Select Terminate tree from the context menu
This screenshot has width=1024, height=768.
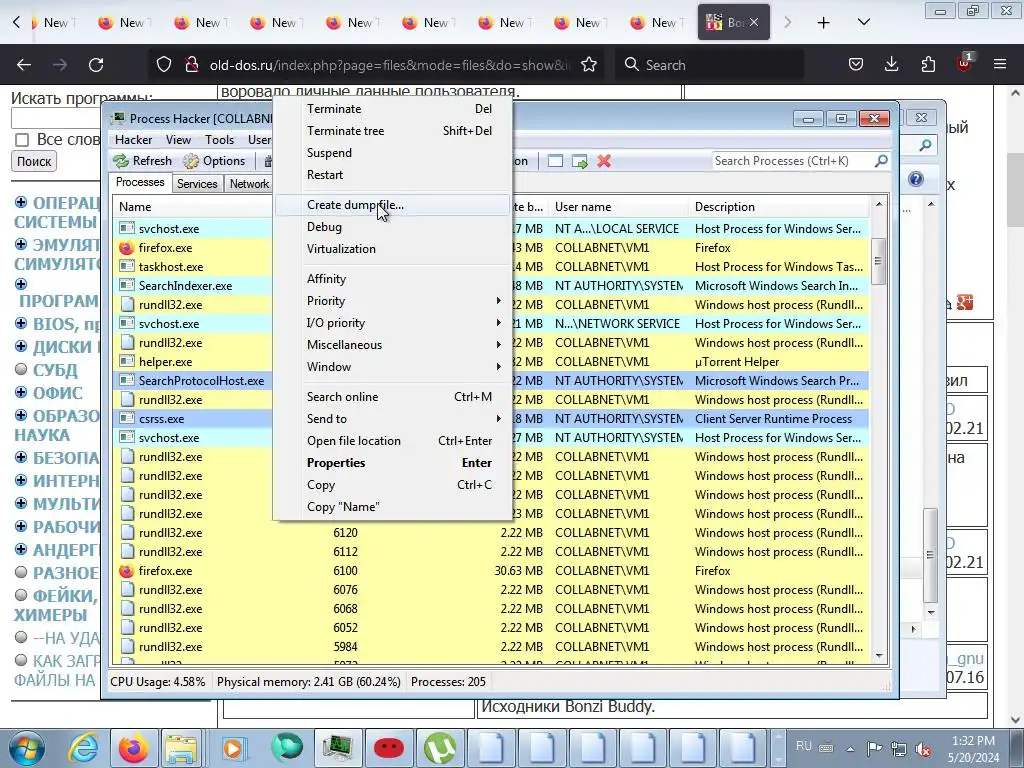[x=392, y=131]
